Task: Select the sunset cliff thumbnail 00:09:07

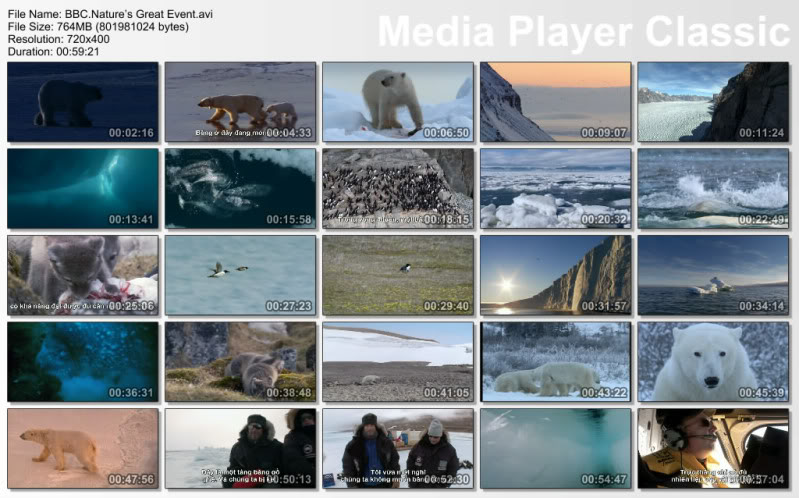Action: (555, 102)
